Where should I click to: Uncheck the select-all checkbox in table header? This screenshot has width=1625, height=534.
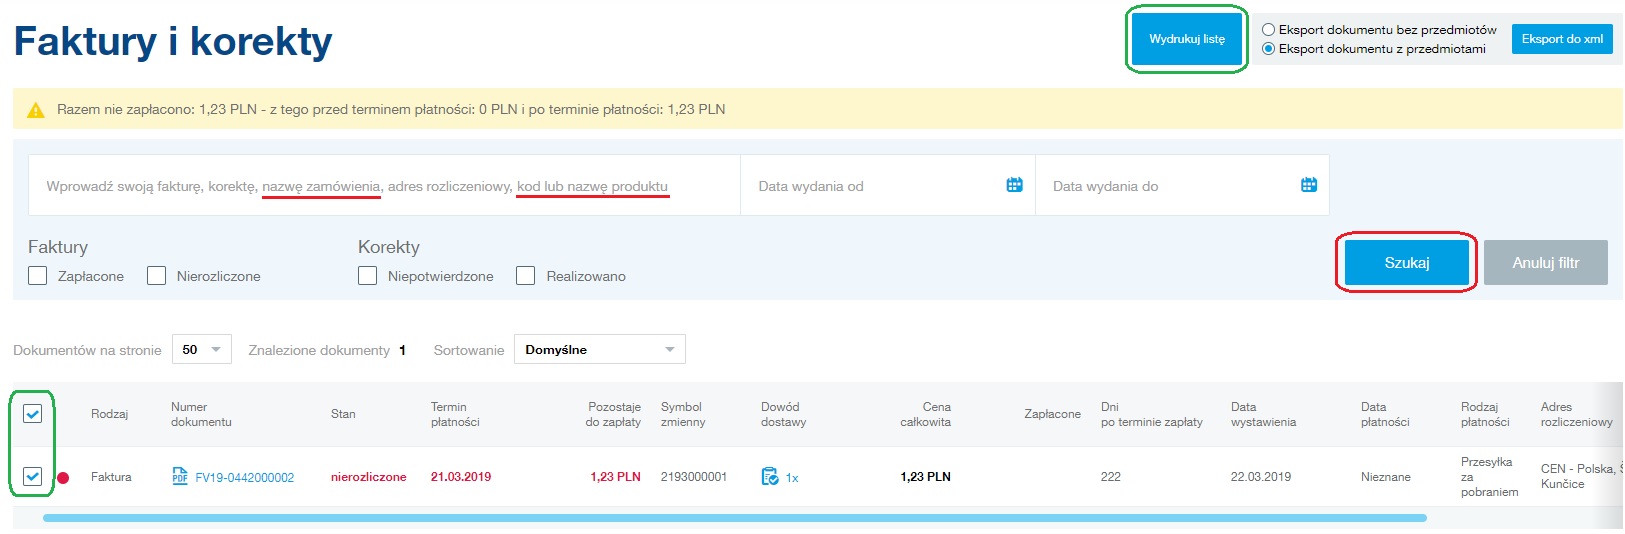pos(33,414)
